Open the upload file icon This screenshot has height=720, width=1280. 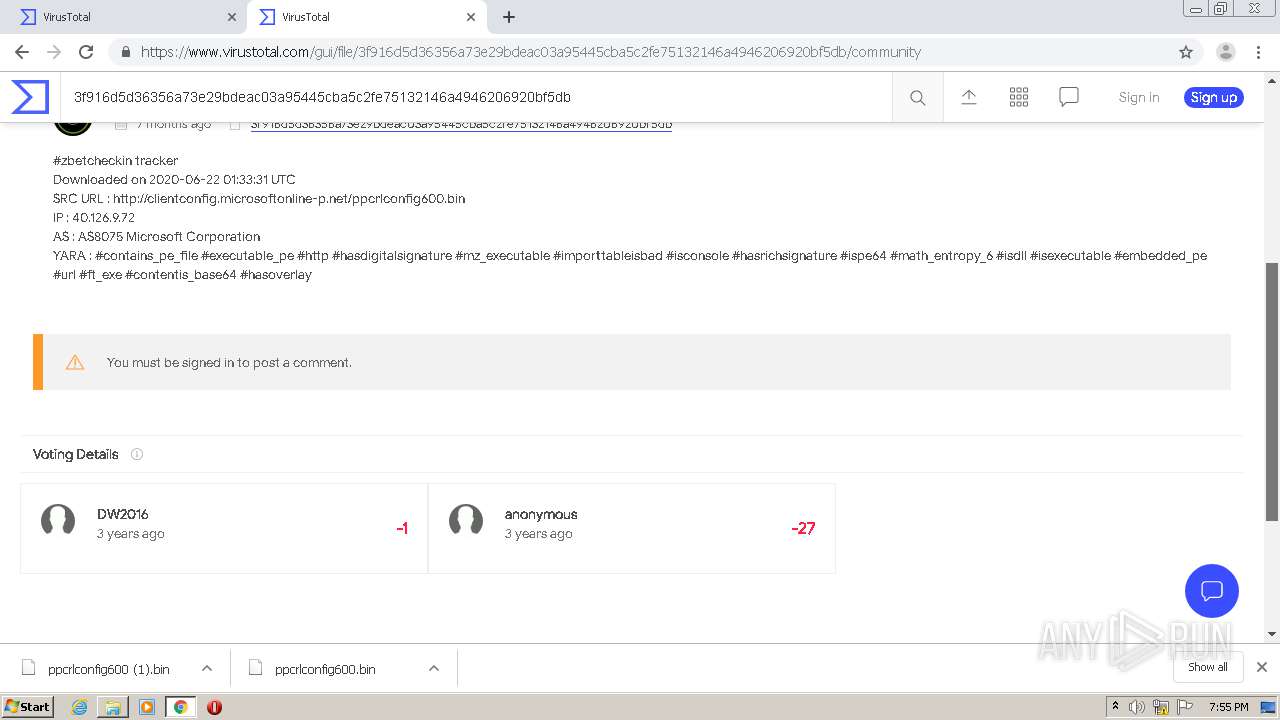tap(969, 97)
